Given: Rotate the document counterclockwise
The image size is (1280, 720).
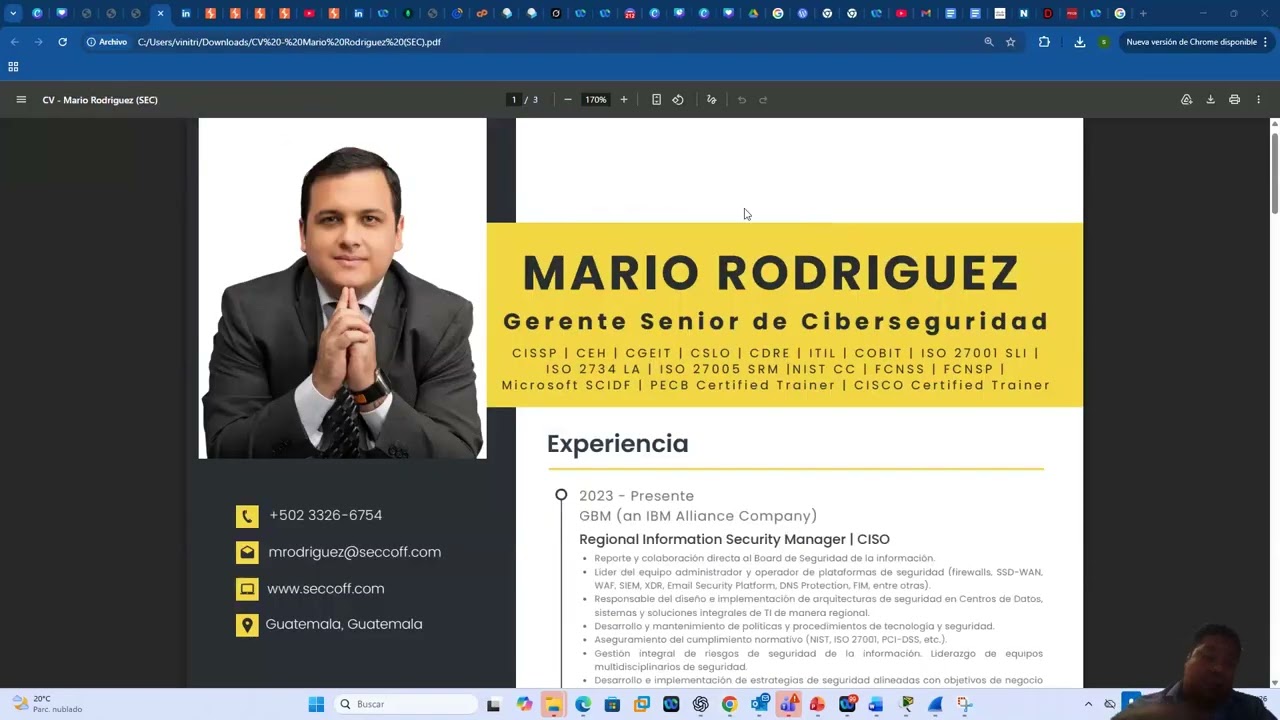Looking at the screenshot, I should pyautogui.click(x=678, y=100).
